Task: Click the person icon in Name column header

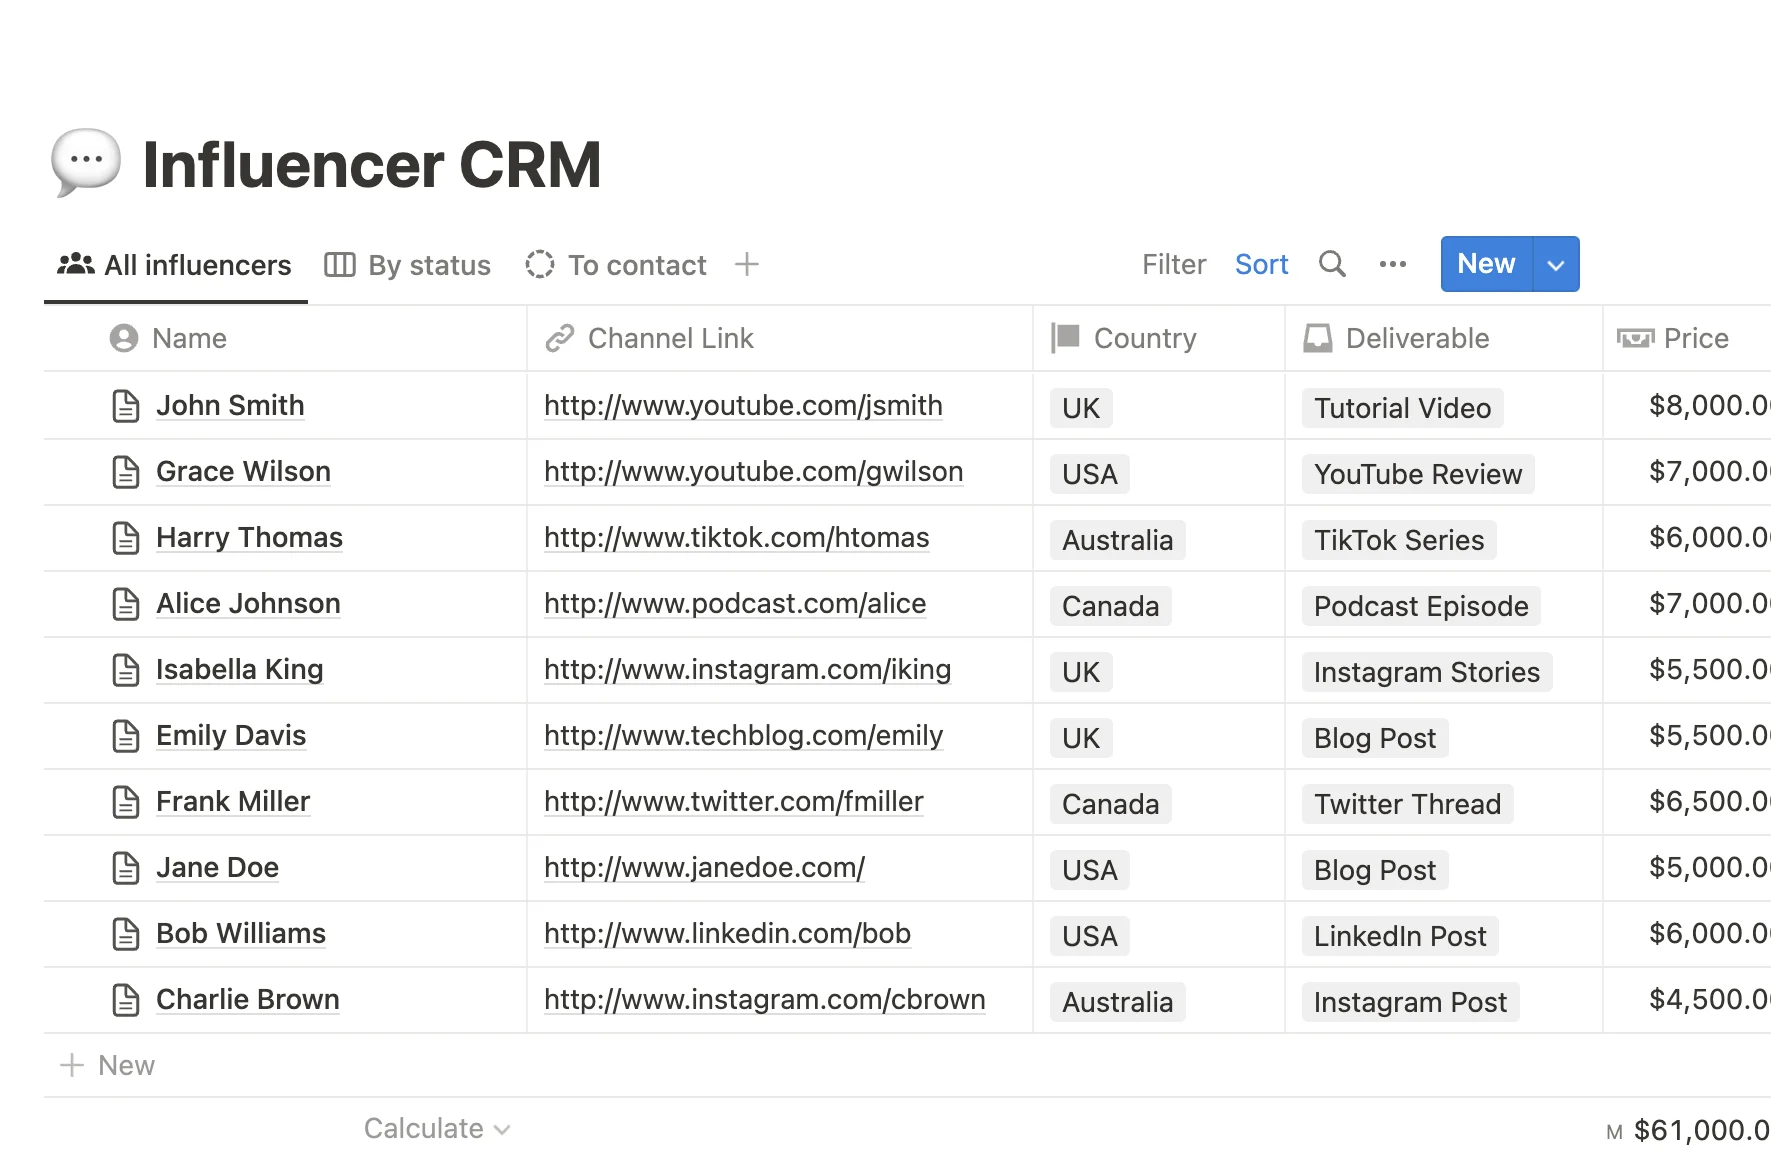Action: coord(121,338)
